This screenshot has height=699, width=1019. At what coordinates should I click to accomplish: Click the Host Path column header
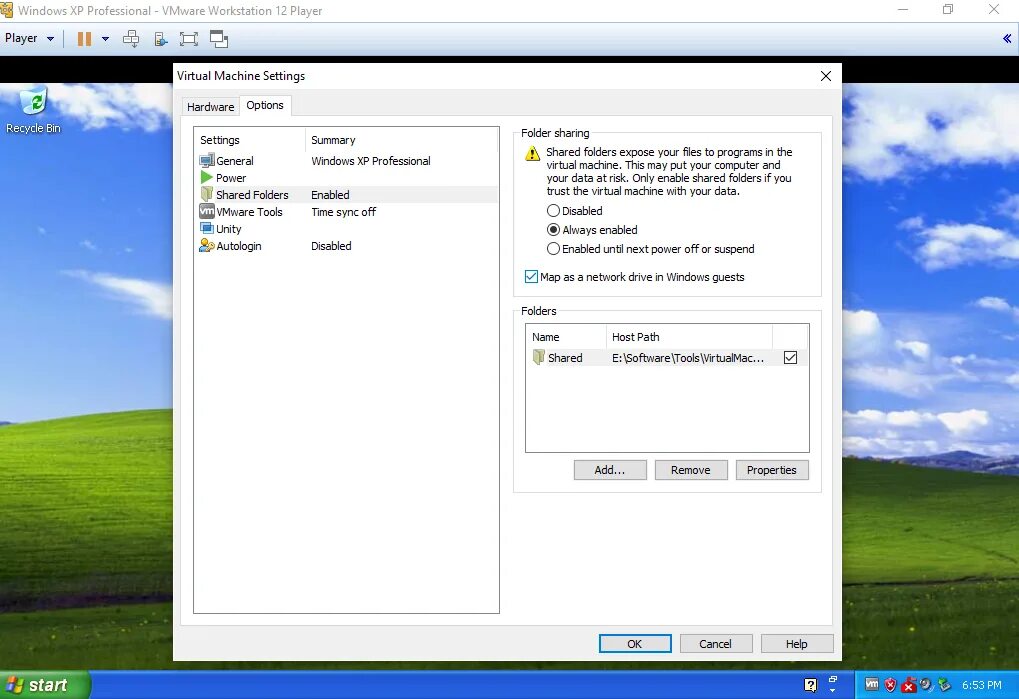[x=689, y=337]
